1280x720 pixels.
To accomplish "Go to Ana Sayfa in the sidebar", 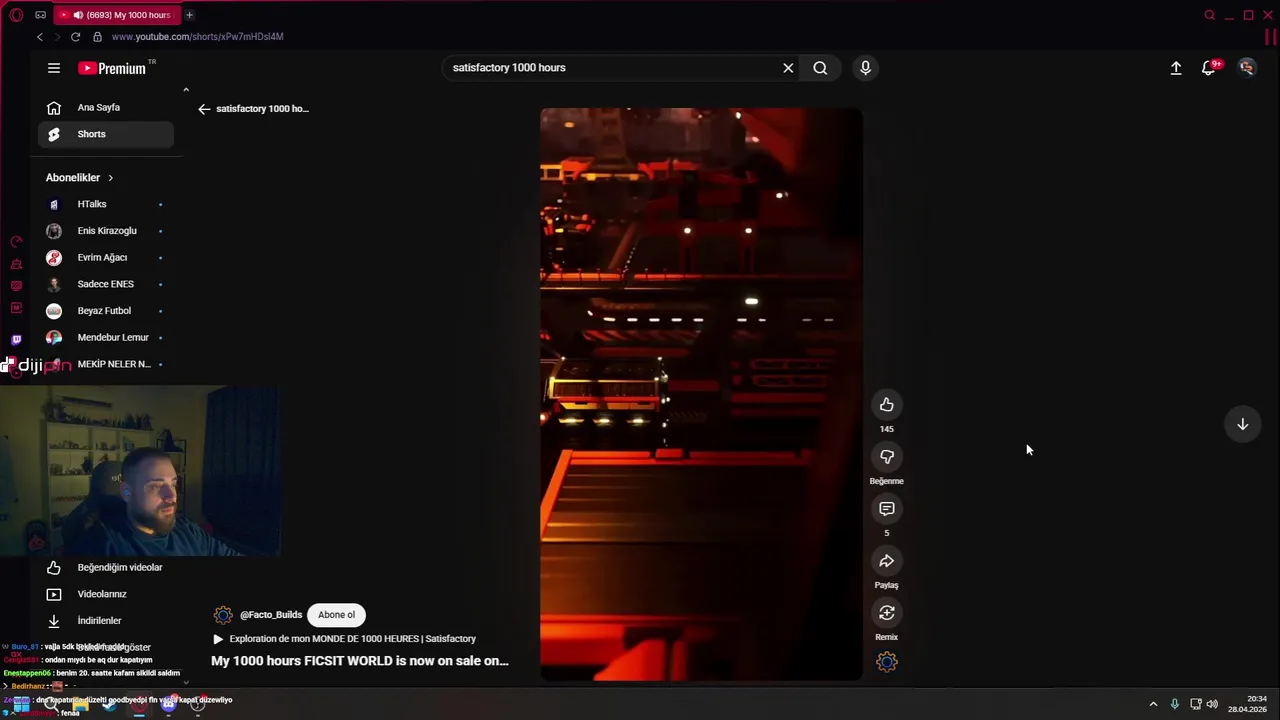I will 106,108.
